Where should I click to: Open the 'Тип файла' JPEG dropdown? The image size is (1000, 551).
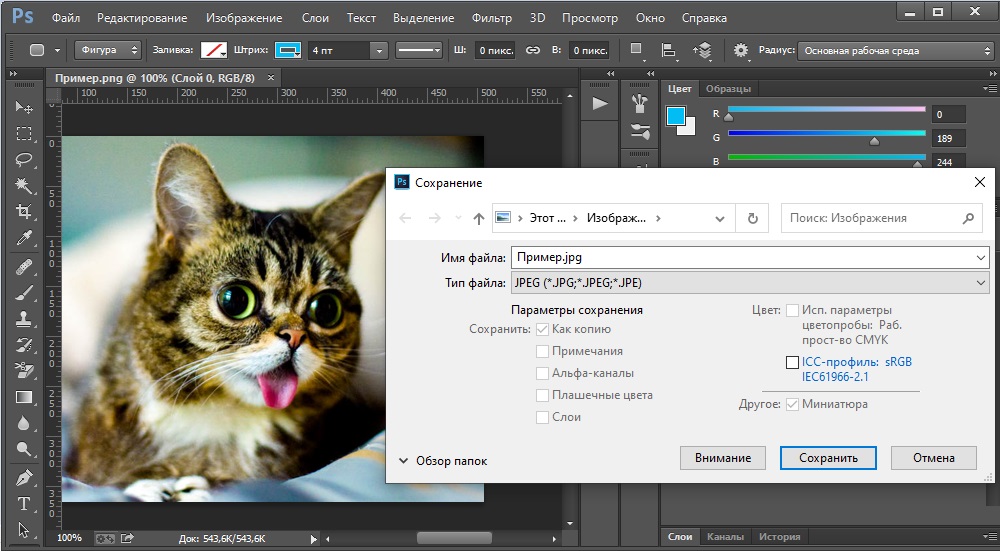[x=750, y=283]
